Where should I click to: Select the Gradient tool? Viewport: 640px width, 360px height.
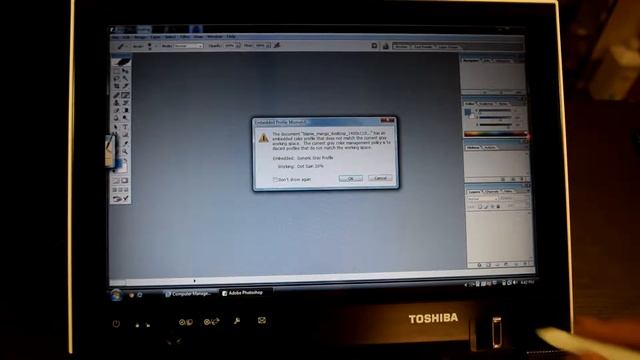tap(125, 110)
